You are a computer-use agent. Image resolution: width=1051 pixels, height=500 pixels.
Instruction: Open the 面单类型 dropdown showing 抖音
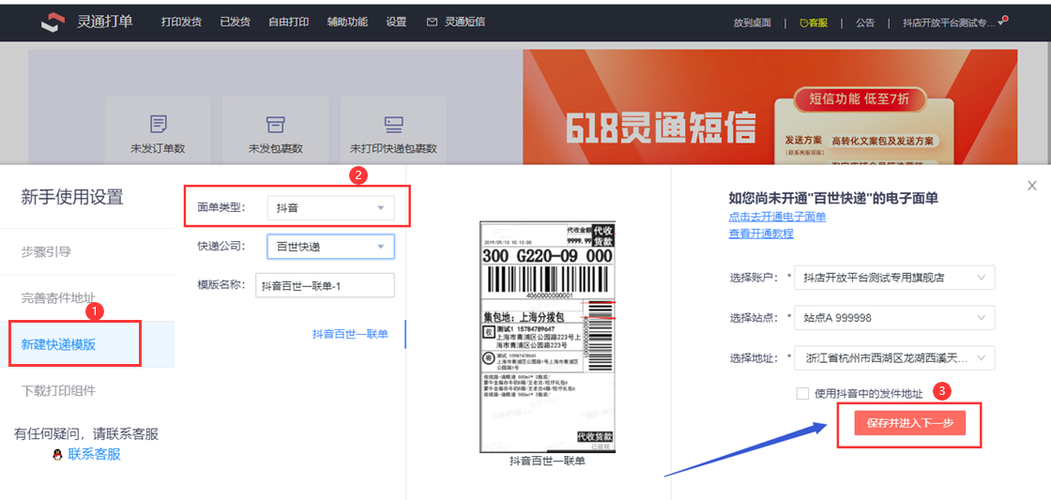pos(330,208)
